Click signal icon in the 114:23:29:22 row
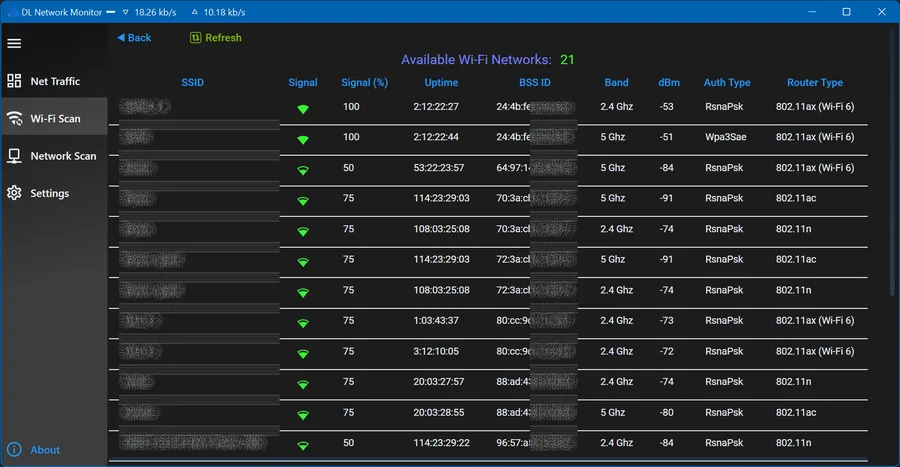 click(303, 445)
